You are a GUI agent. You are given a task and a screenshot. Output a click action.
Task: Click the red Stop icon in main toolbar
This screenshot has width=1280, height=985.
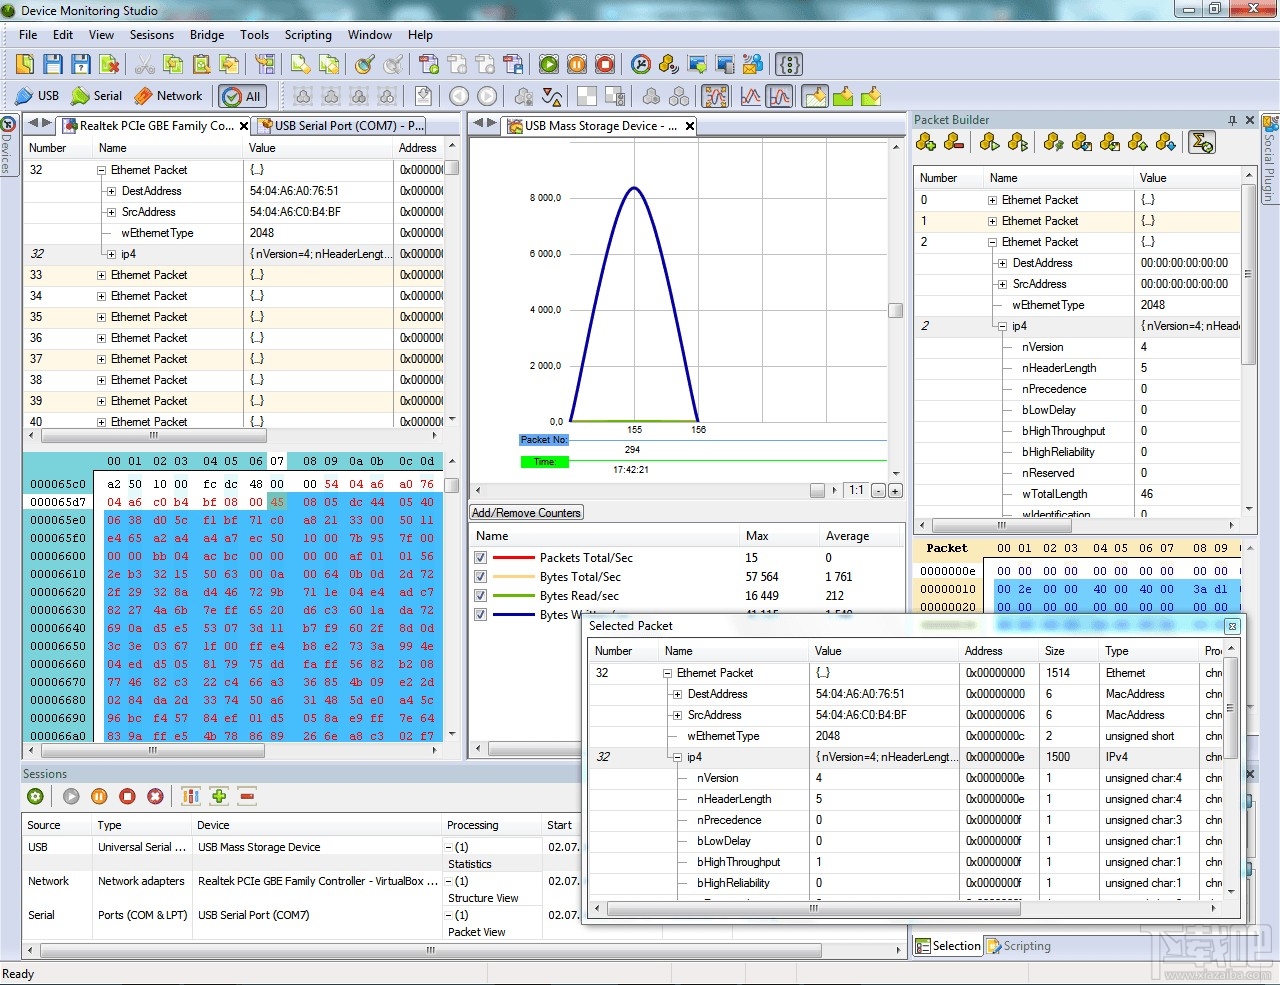[x=605, y=65]
